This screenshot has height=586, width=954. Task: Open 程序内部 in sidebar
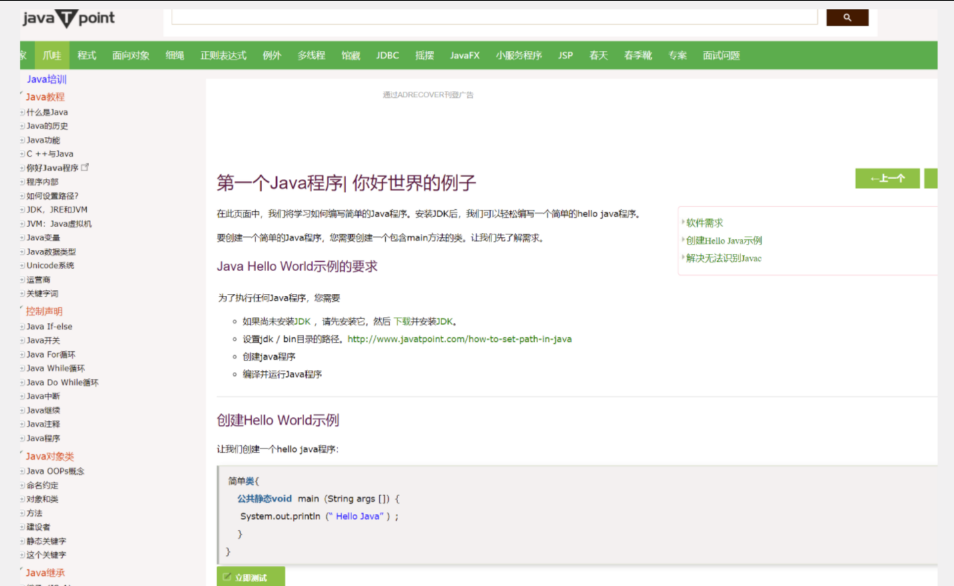click(42, 182)
